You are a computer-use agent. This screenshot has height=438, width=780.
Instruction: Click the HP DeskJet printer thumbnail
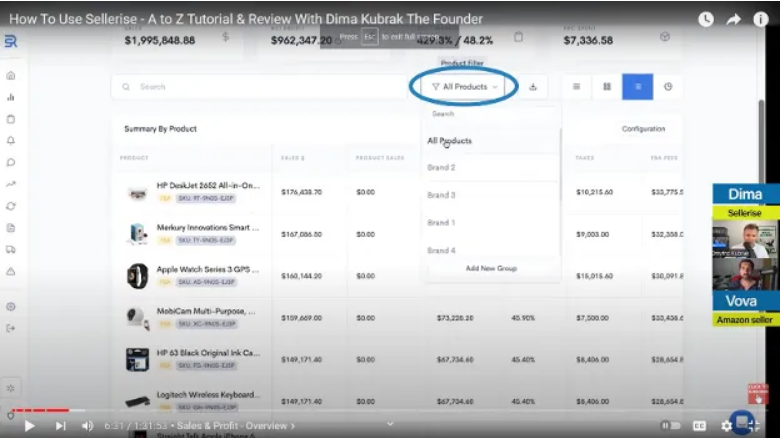click(x=137, y=192)
